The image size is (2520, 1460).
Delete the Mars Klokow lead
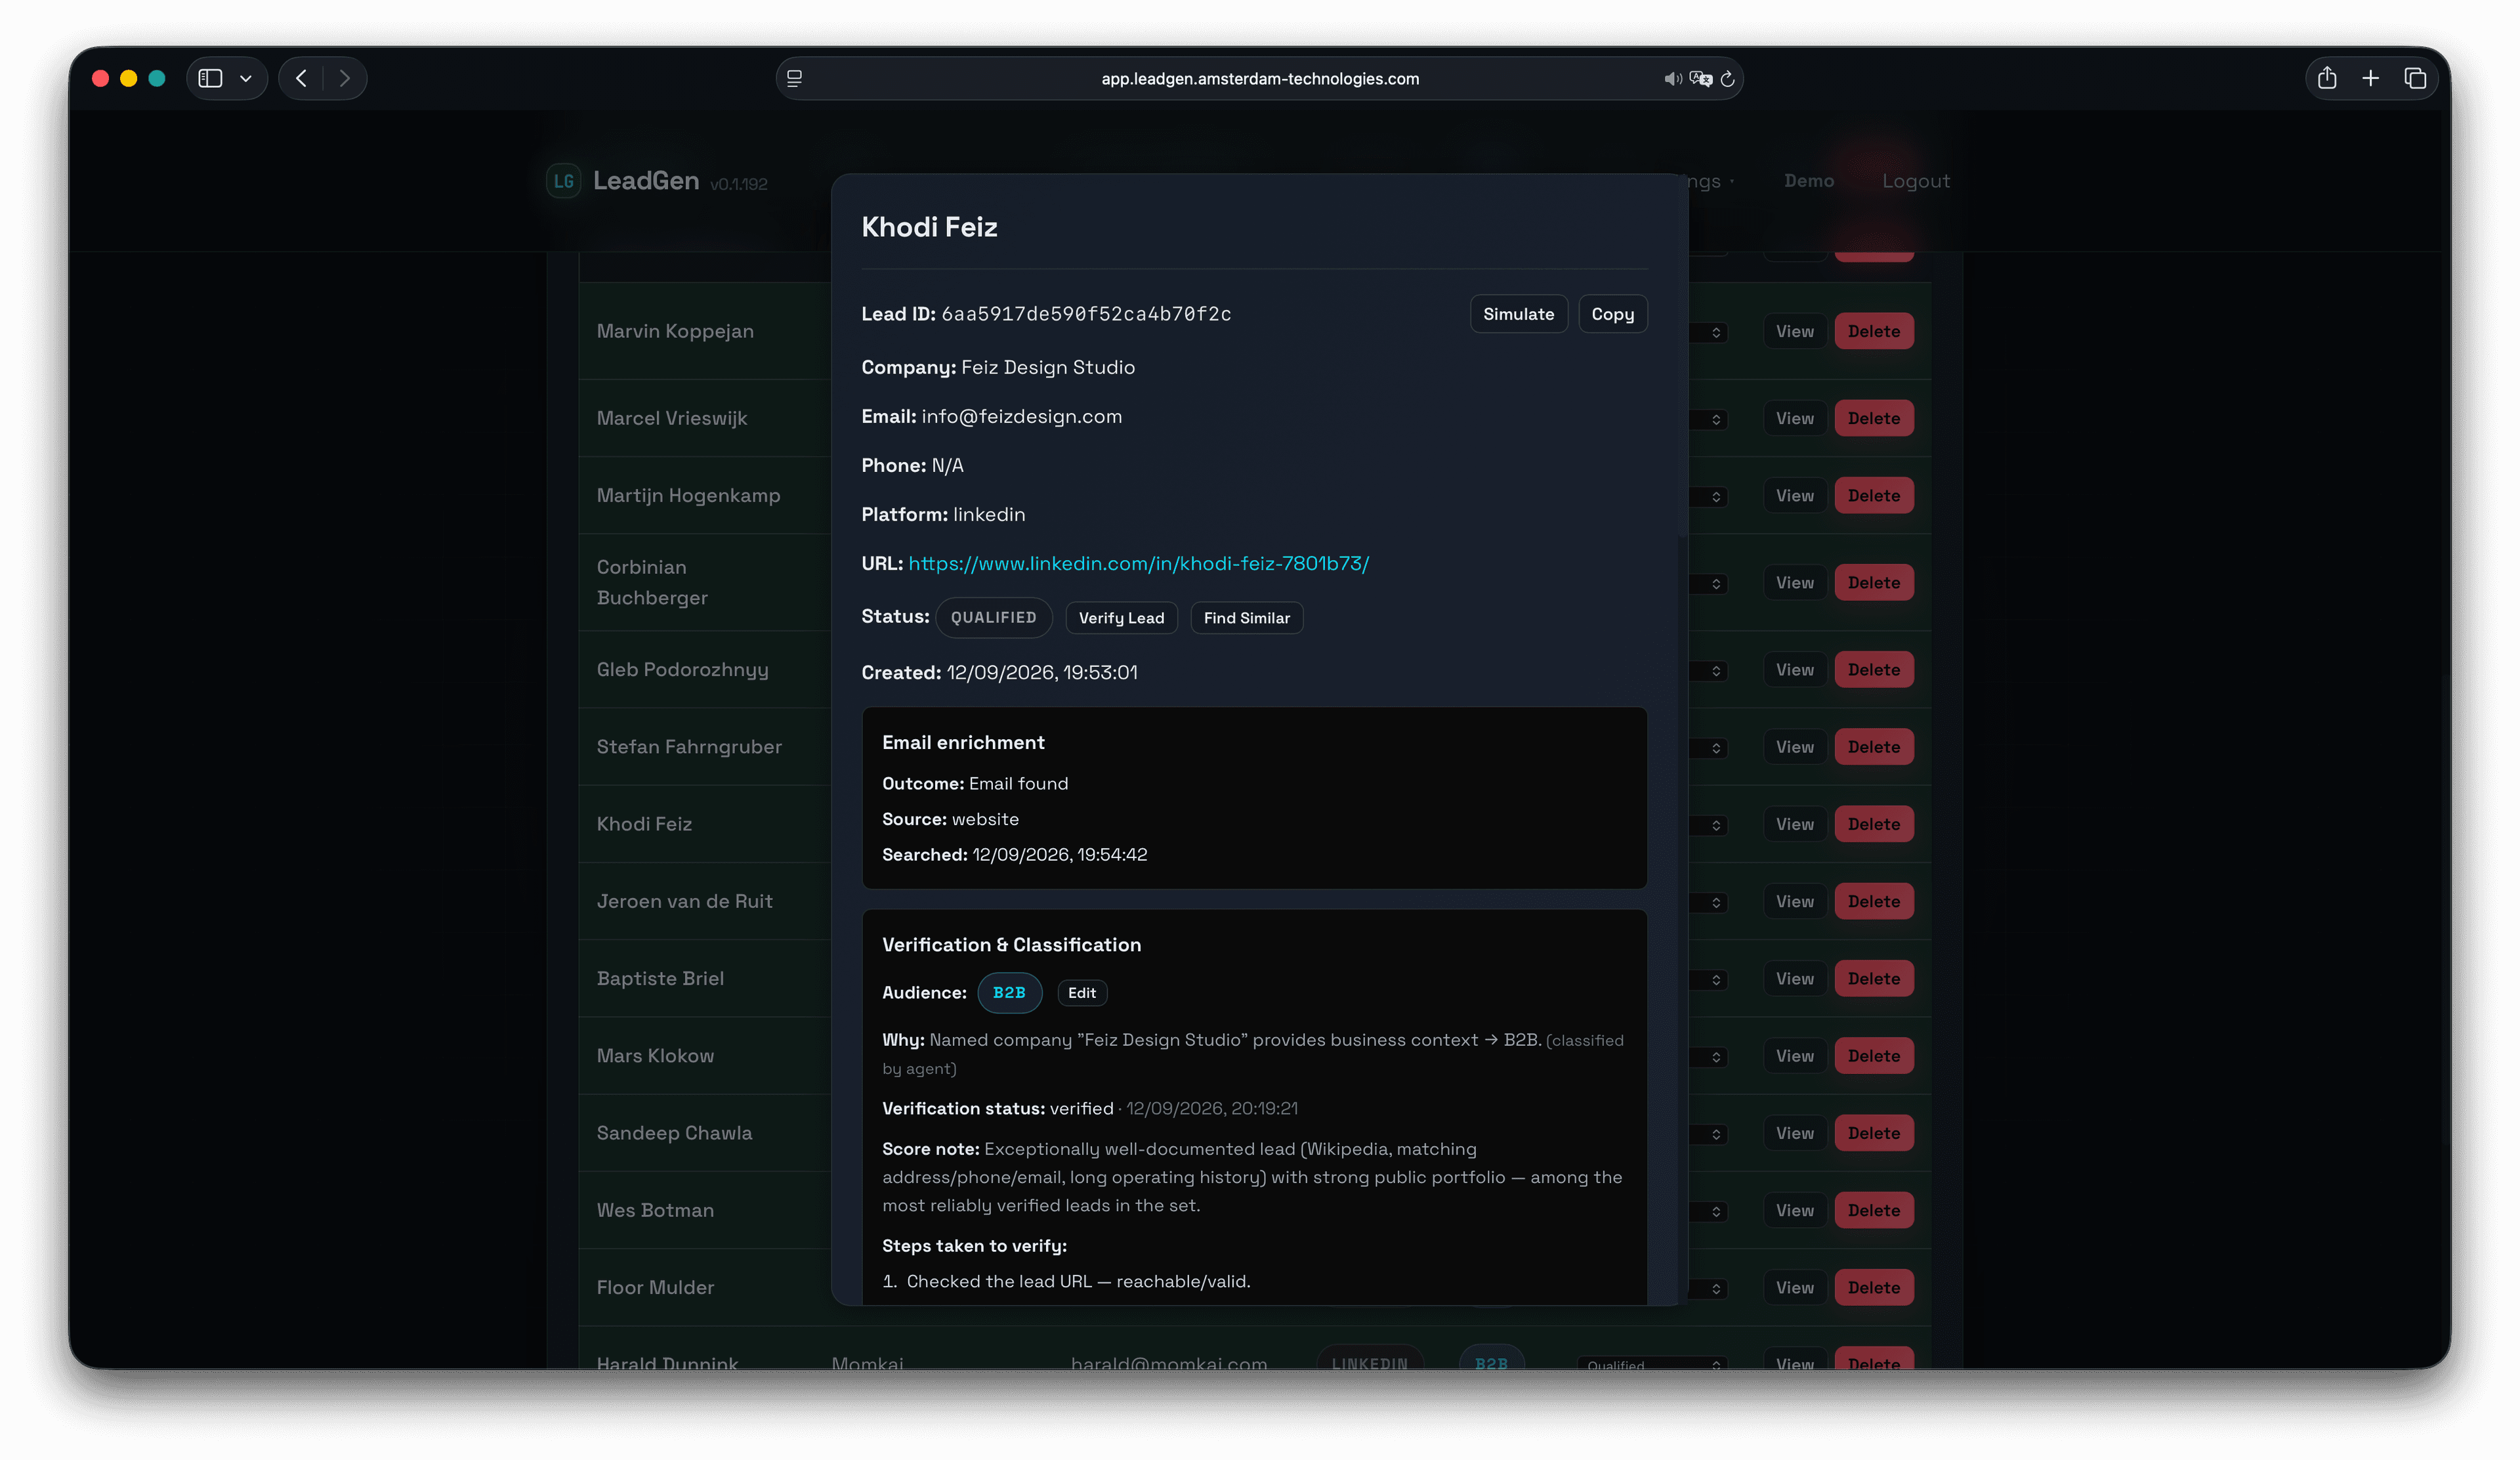tap(1873, 1055)
